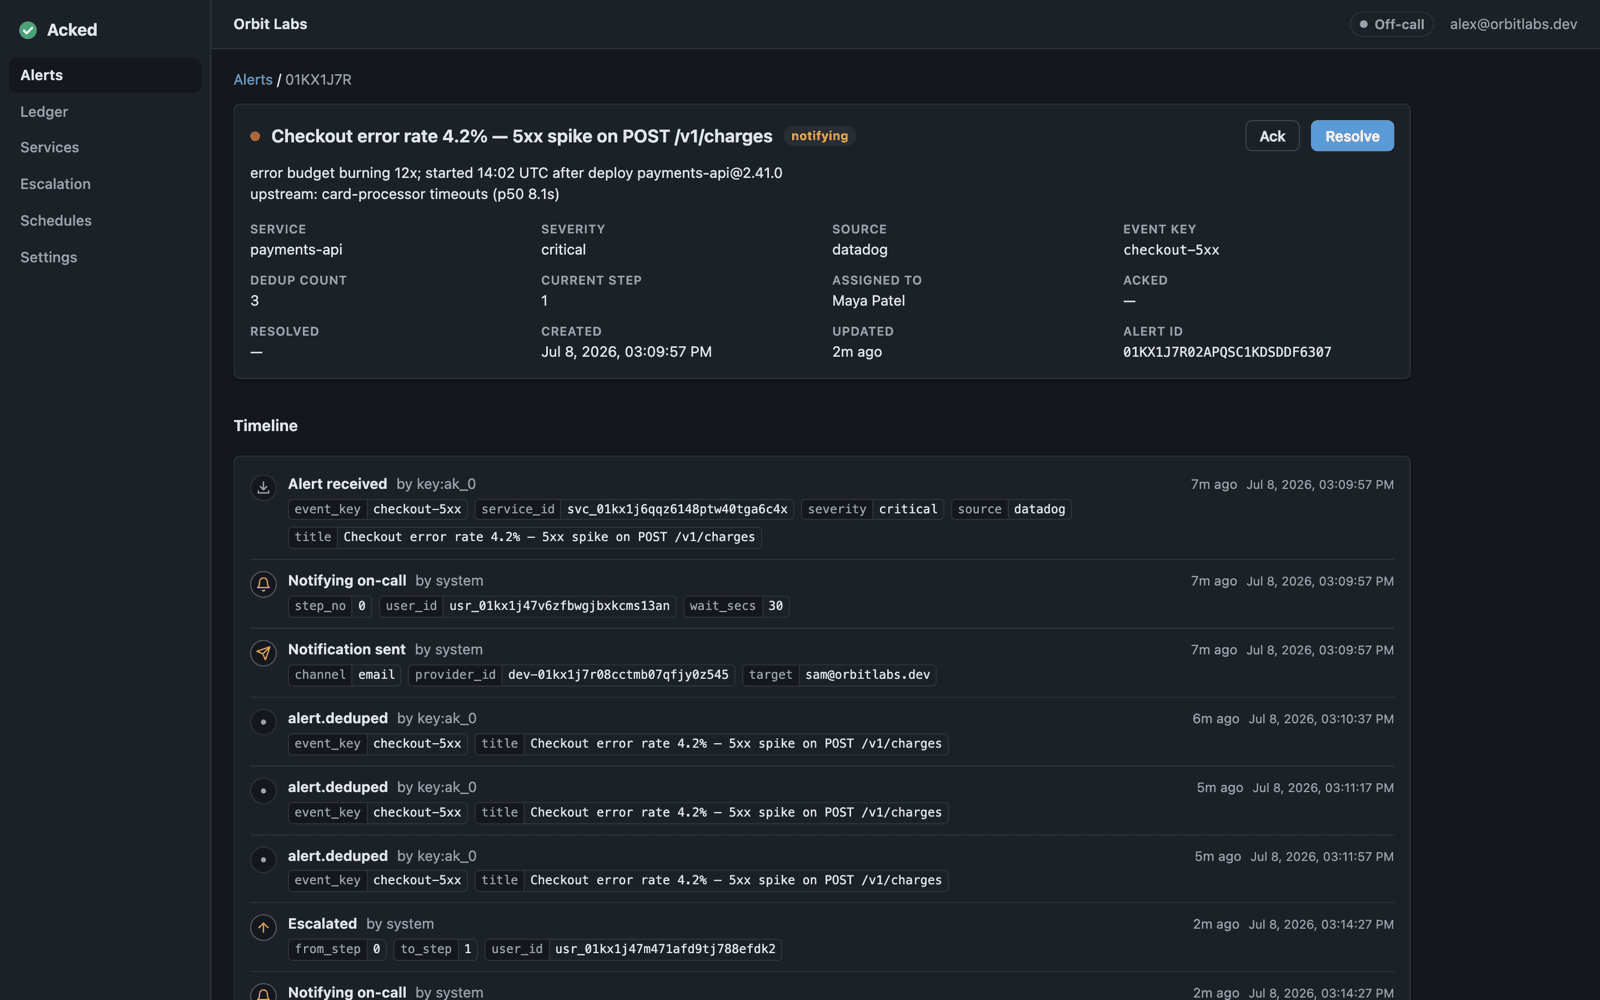The height and width of the screenshot is (1000, 1600).
Task: Click the orange status dot beside alert title
Action: 255,136
